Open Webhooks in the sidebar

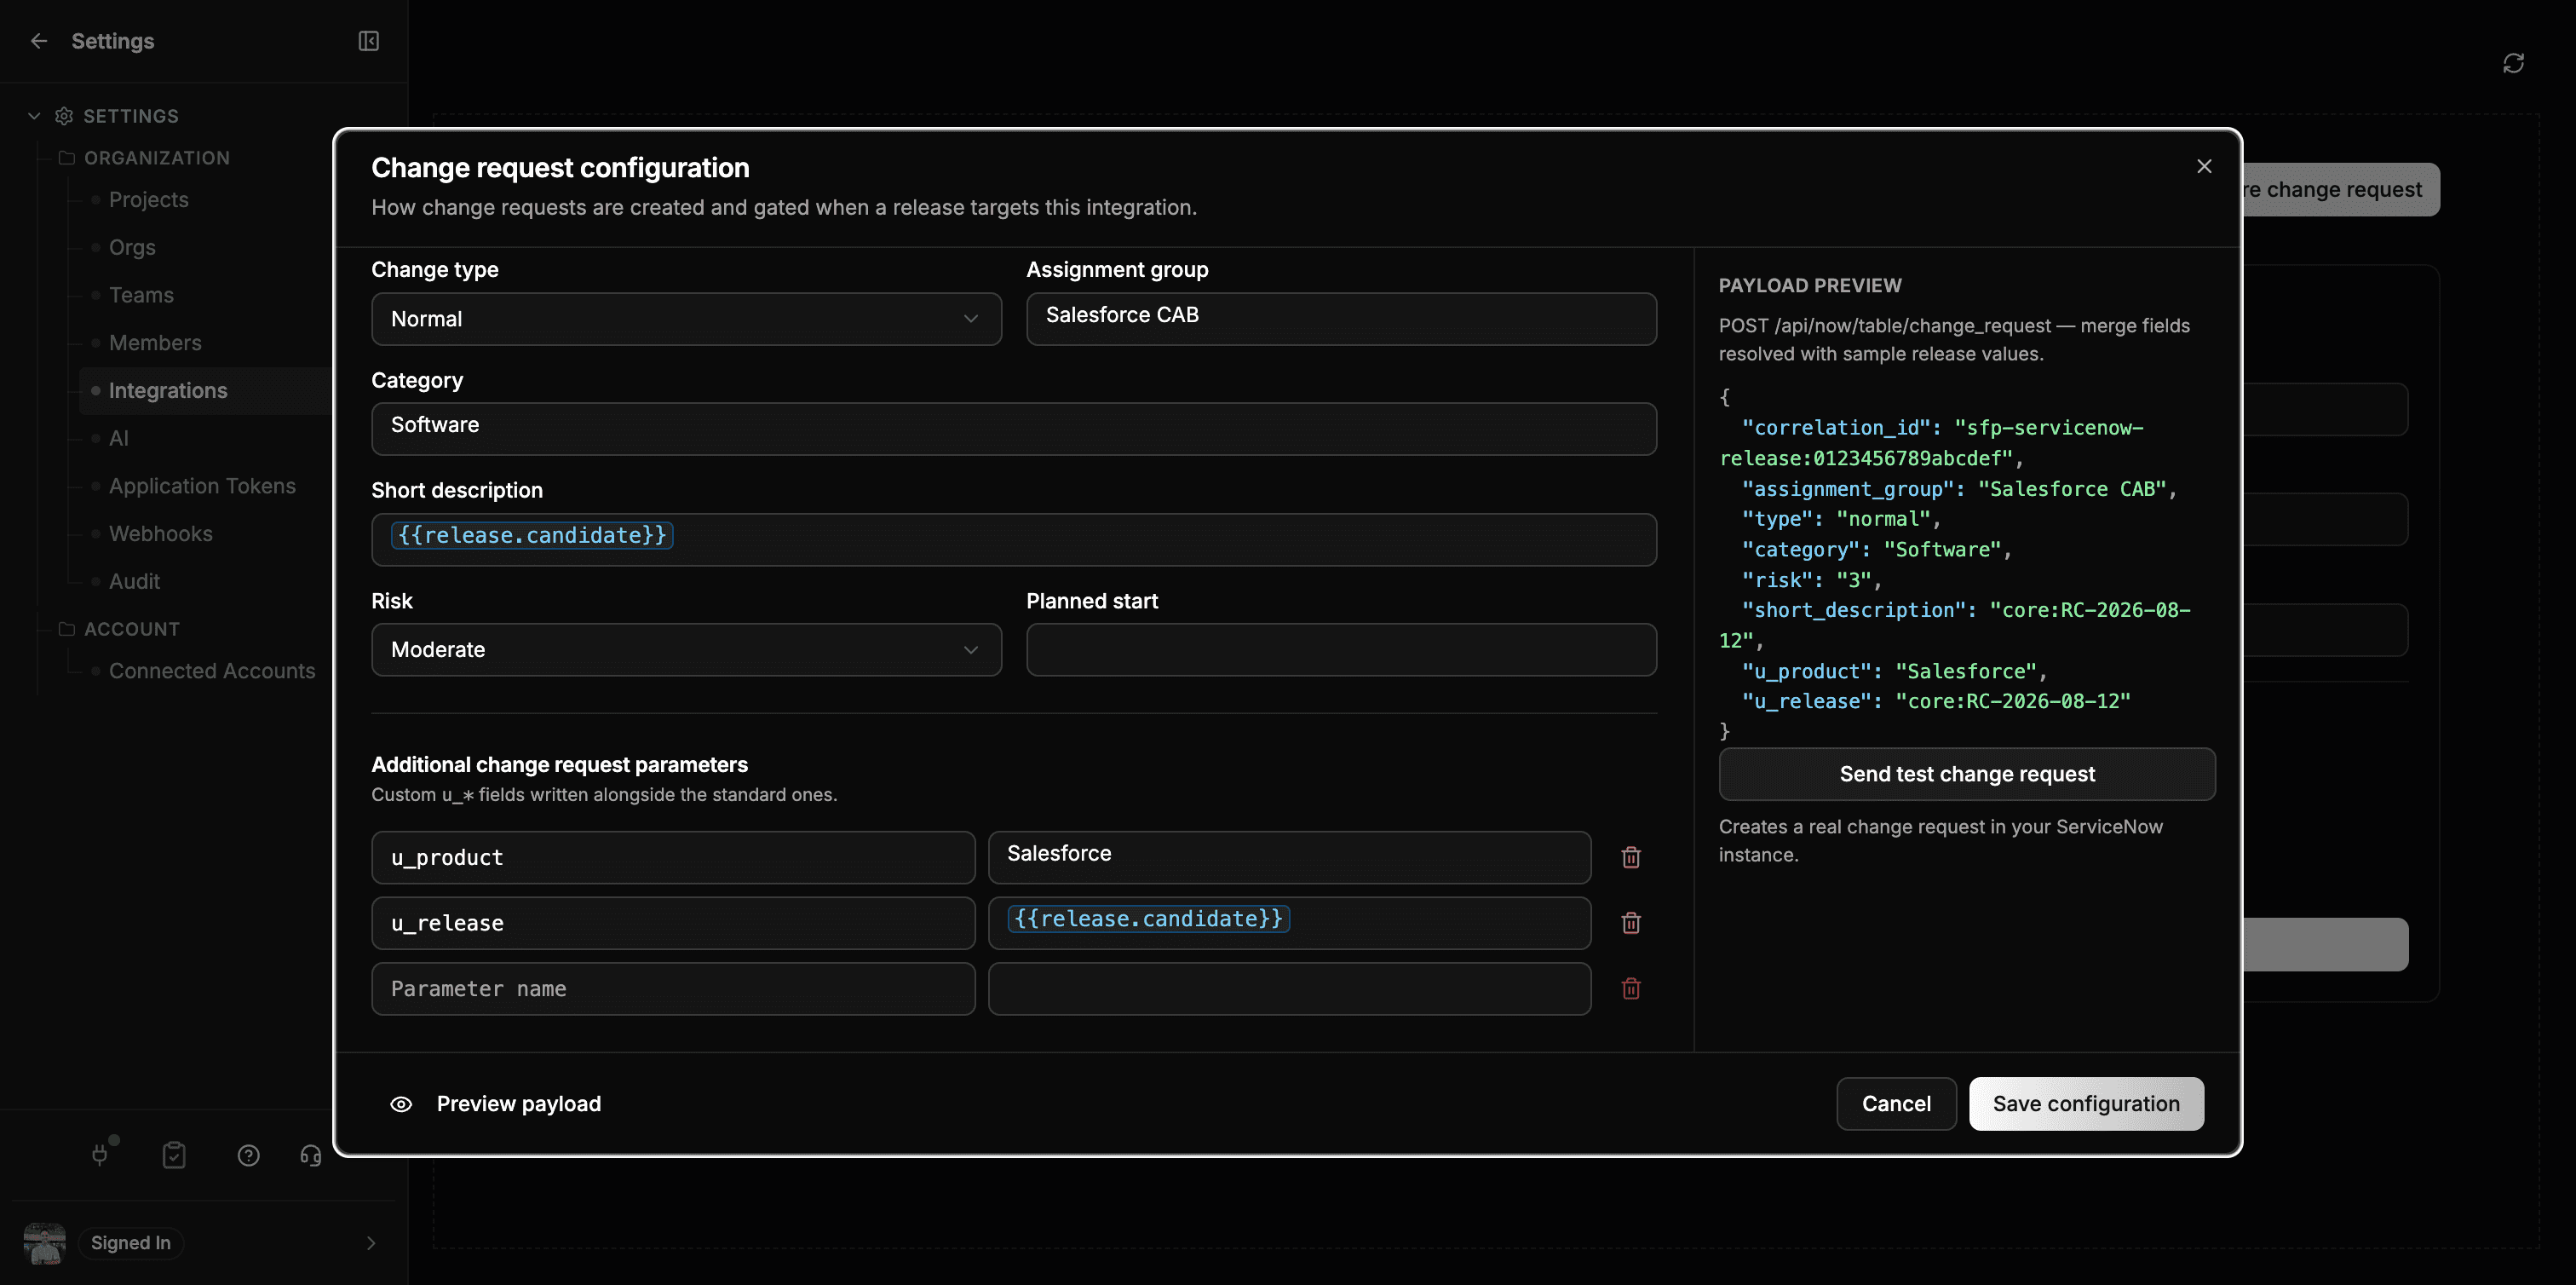(x=160, y=534)
